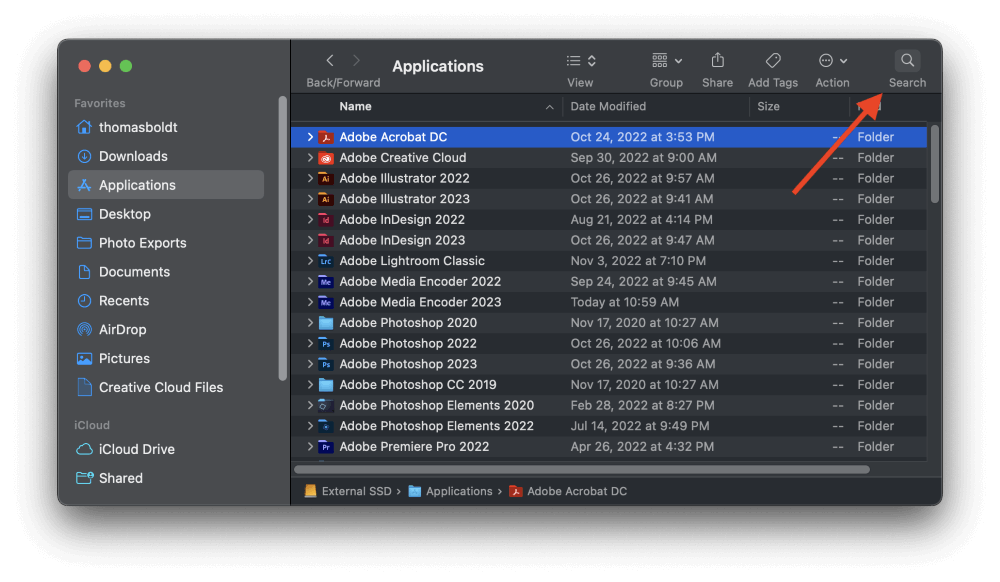
Task: Select the Adobe Media Encoder 2023 icon
Action: pyautogui.click(x=326, y=302)
